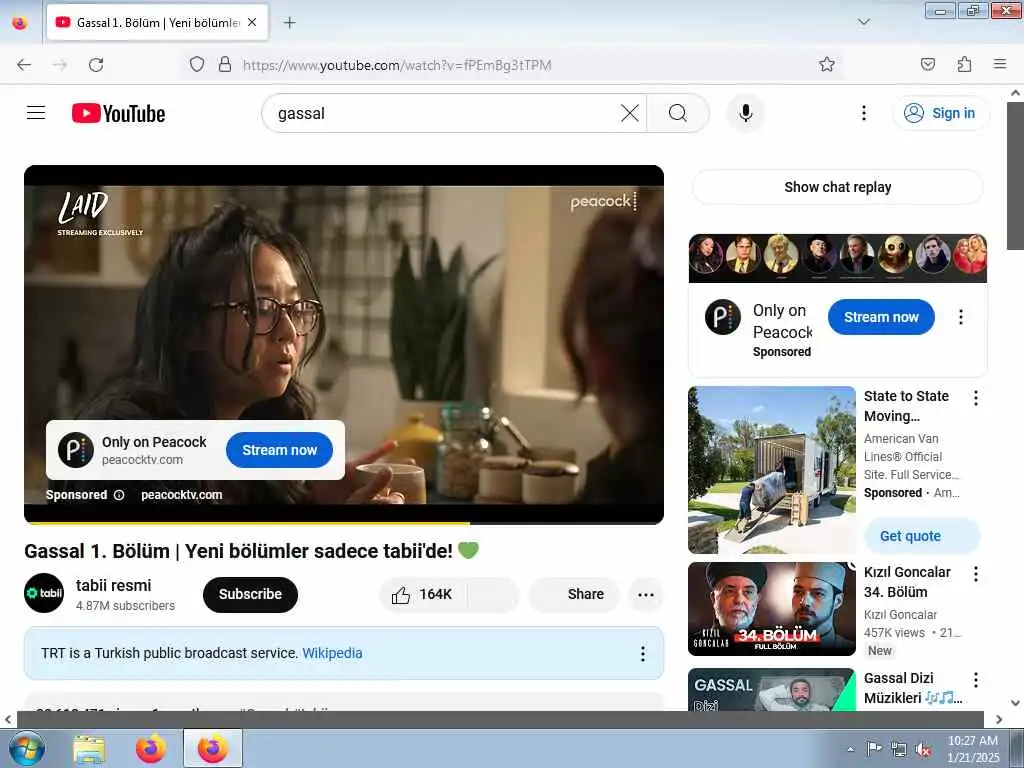Image resolution: width=1024 pixels, height=768 pixels.
Task: Open options for Kızıl Goncalar 34. Bölüm
Action: click(976, 574)
